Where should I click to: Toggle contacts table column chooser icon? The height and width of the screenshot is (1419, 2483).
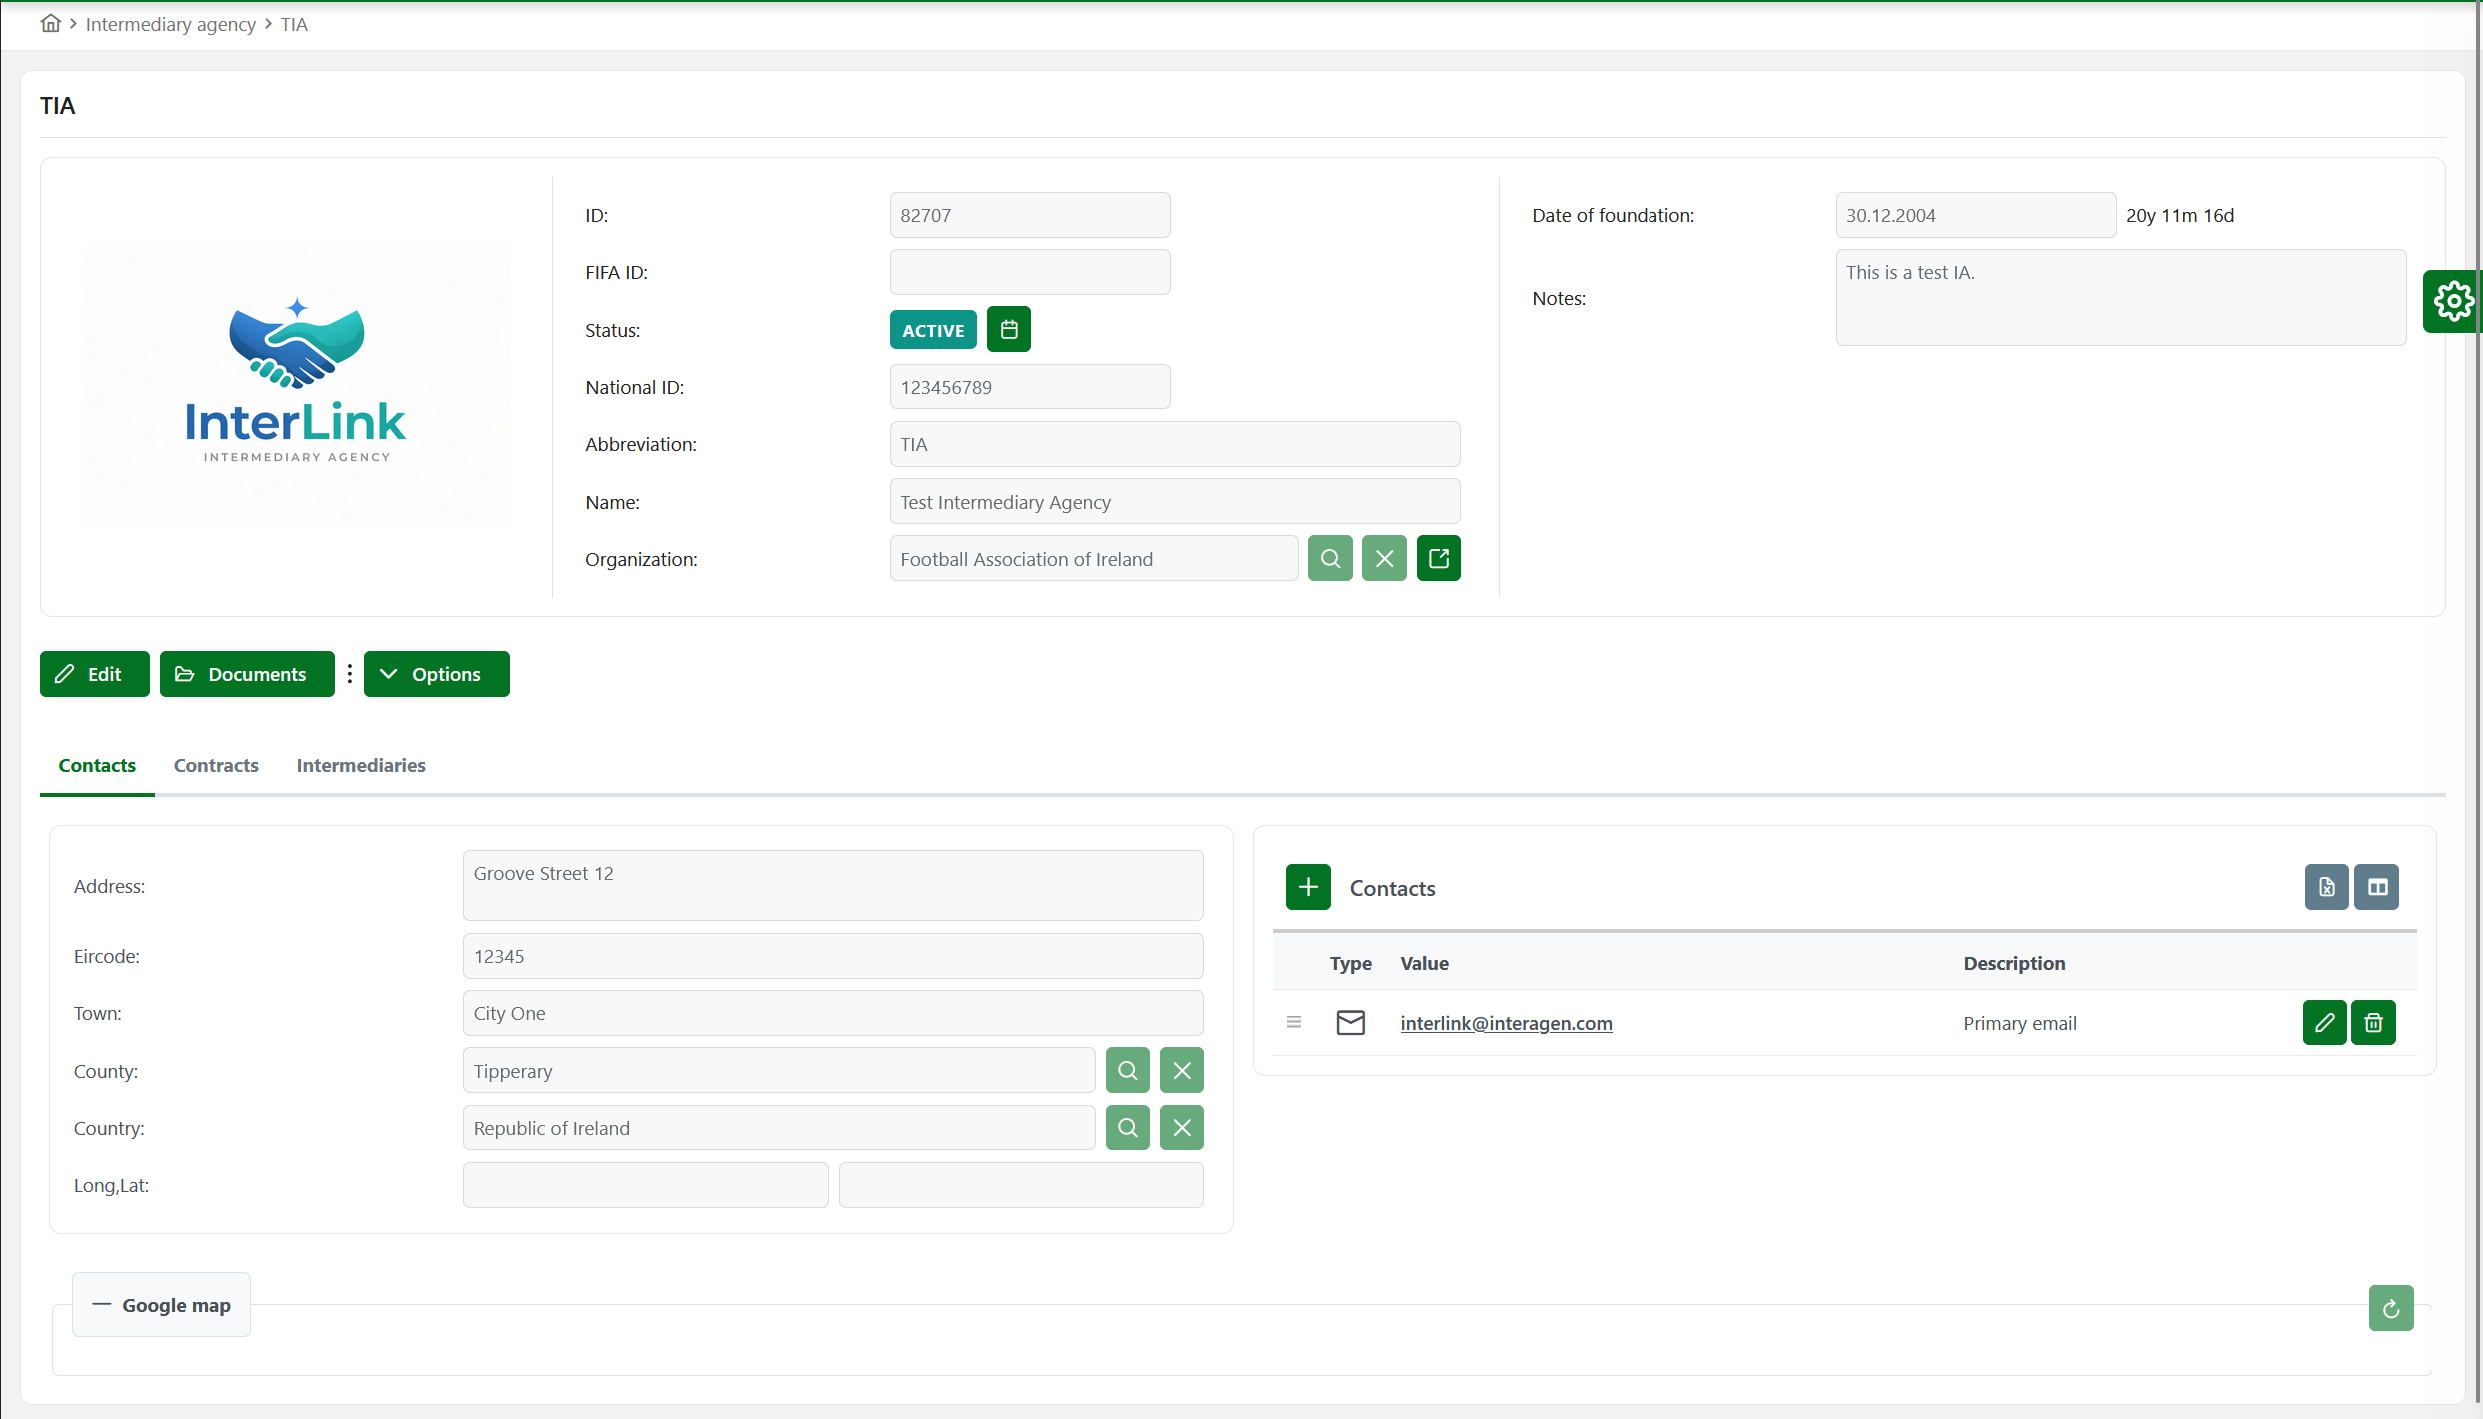2376,888
